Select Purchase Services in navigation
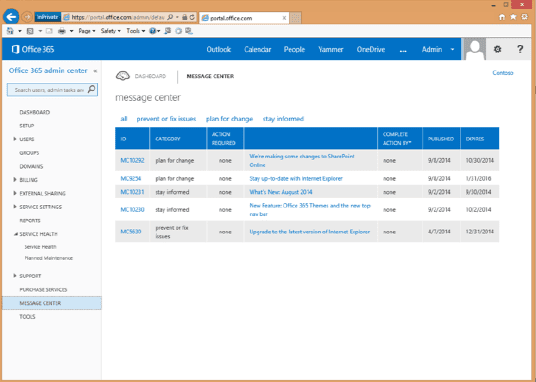Viewport: 536px width, 382px height. point(43,289)
